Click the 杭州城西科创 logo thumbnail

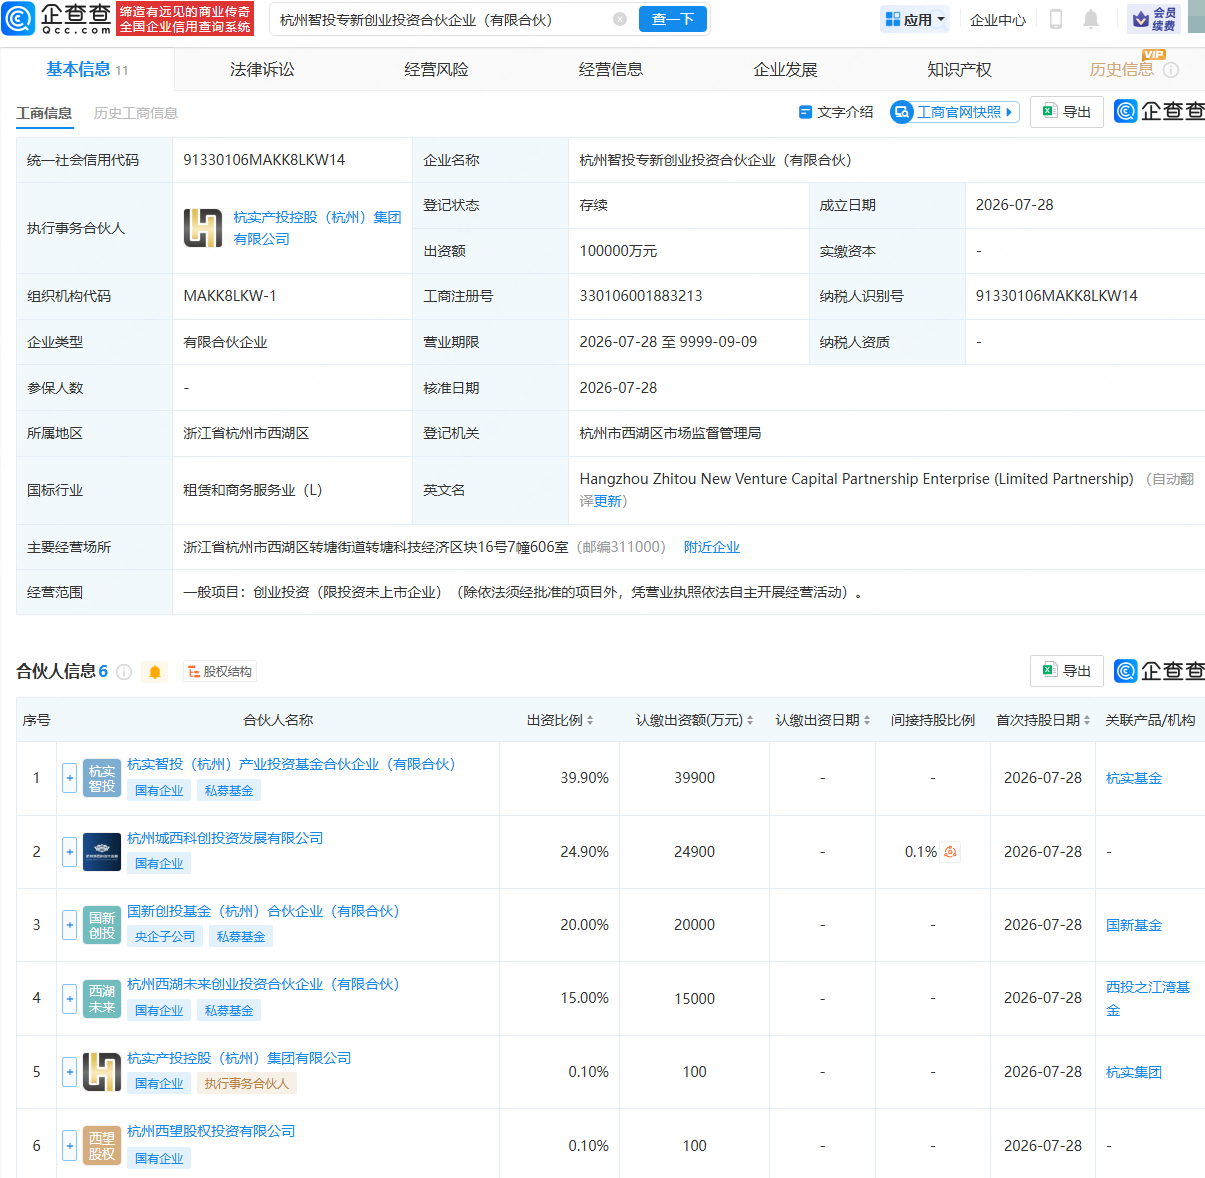click(x=102, y=852)
